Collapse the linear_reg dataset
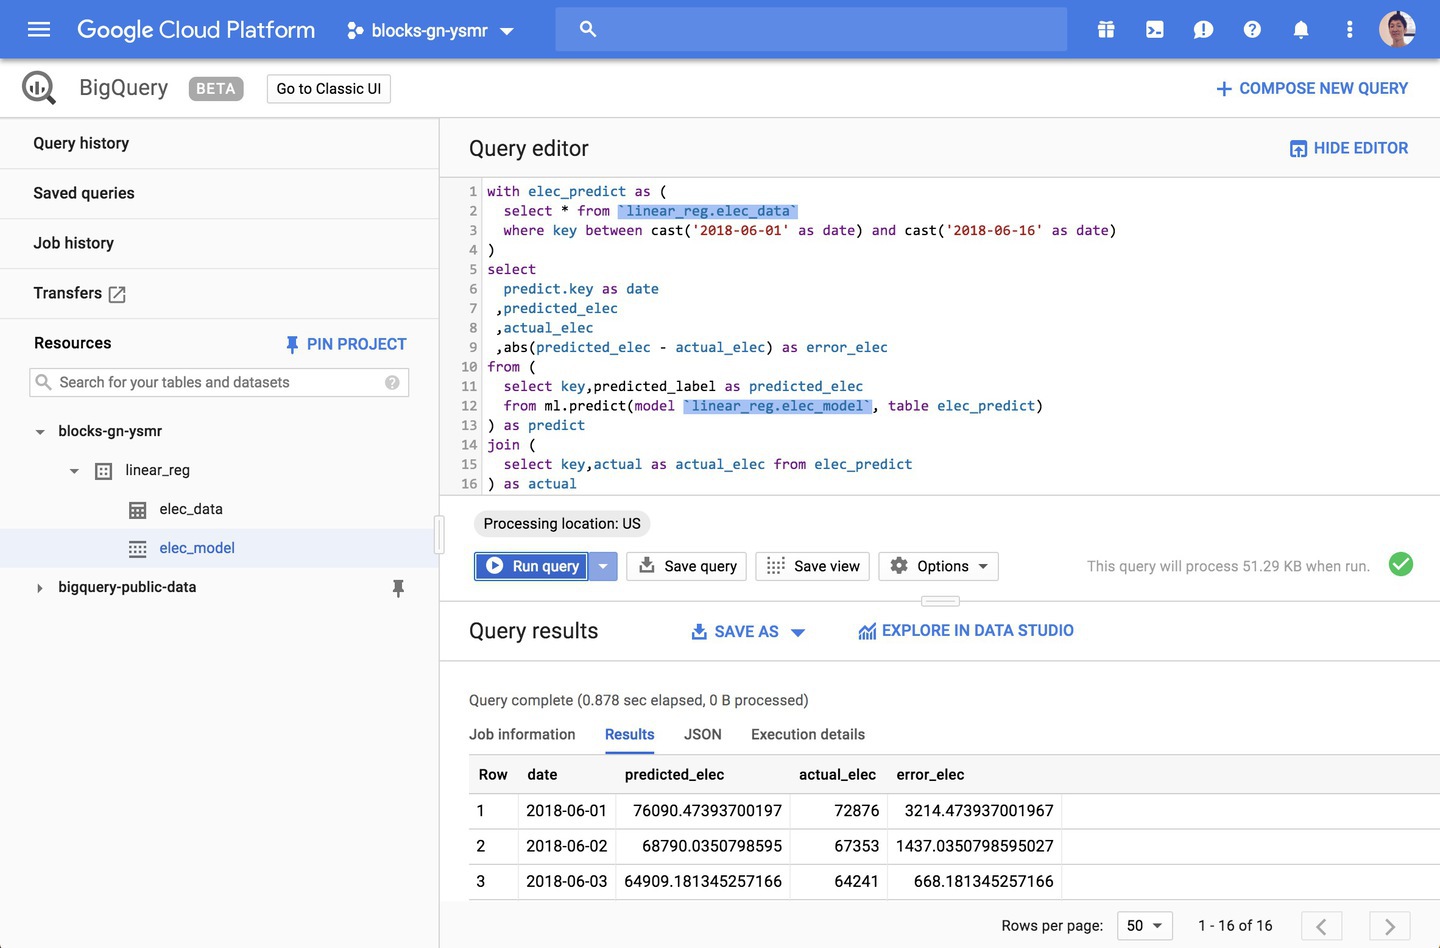This screenshot has width=1440, height=948. [x=74, y=471]
